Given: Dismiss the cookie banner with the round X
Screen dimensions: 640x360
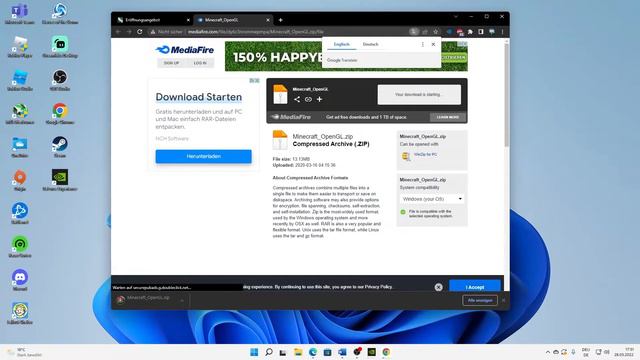Looking at the screenshot, I should 438,287.
